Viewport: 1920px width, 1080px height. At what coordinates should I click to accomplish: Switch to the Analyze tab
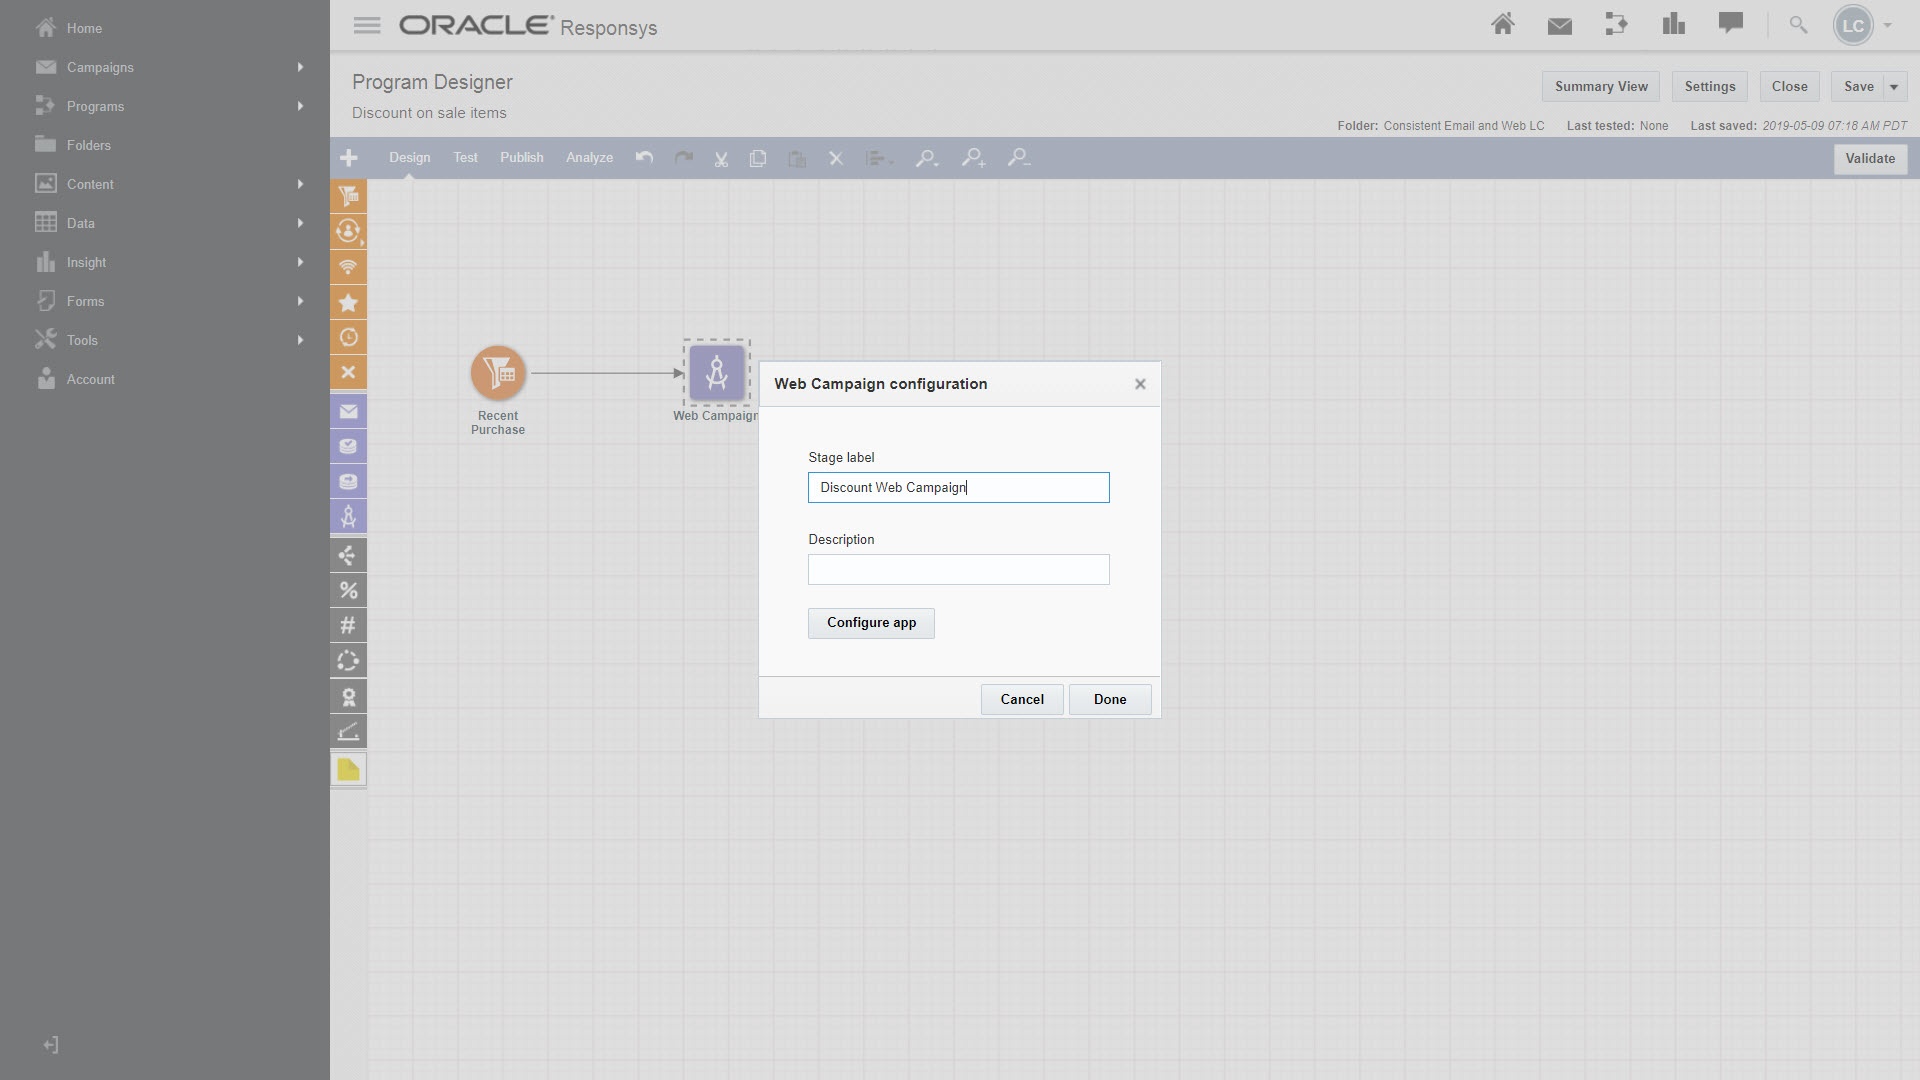[x=589, y=158]
